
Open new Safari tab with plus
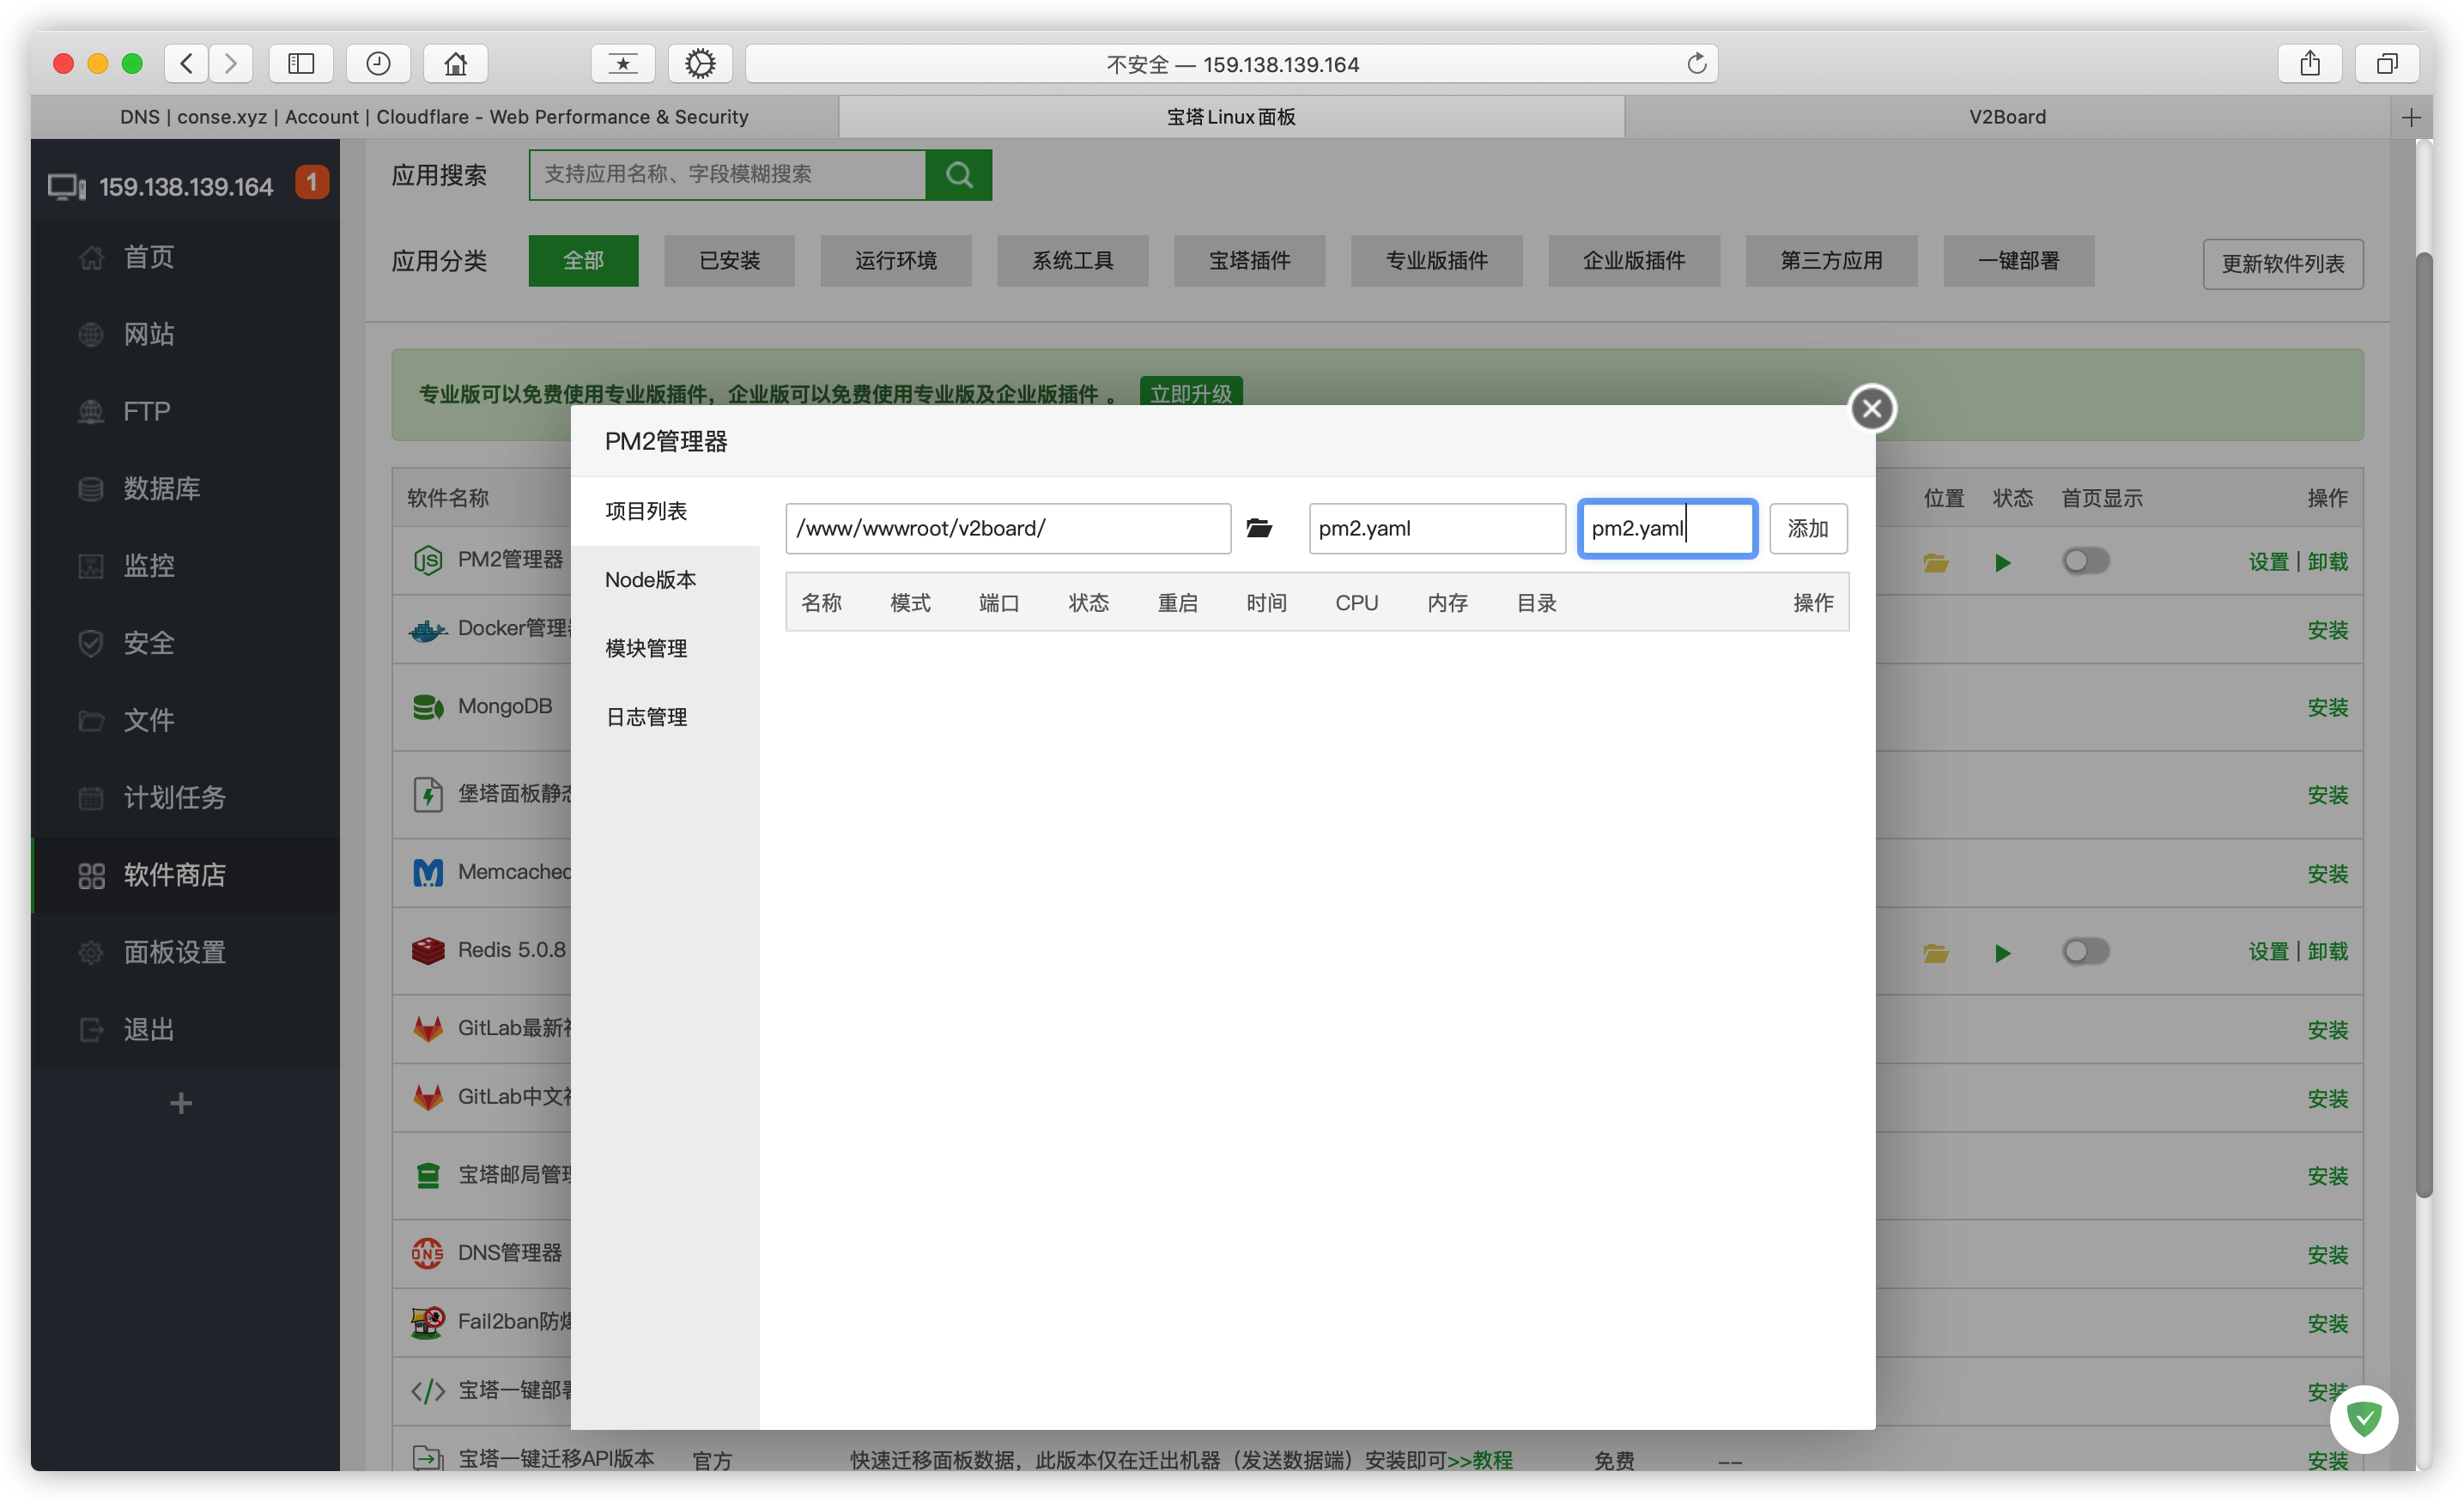click(x=2411, y=118)
